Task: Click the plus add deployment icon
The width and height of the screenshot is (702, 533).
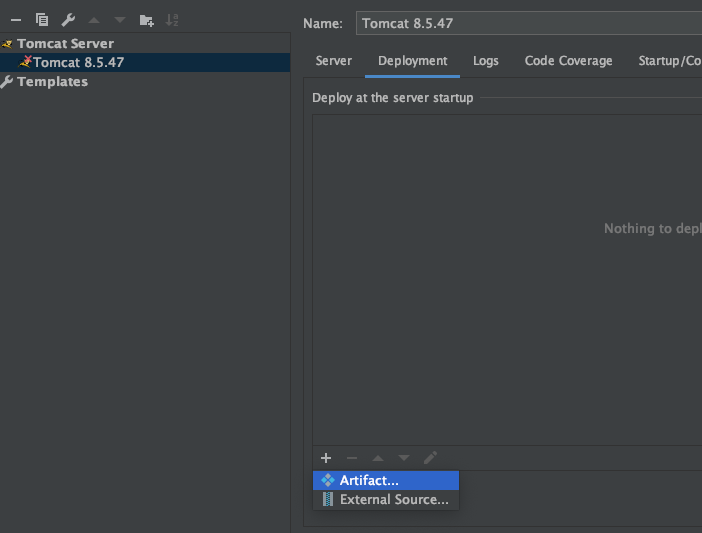Action: (x=326, y=458)
